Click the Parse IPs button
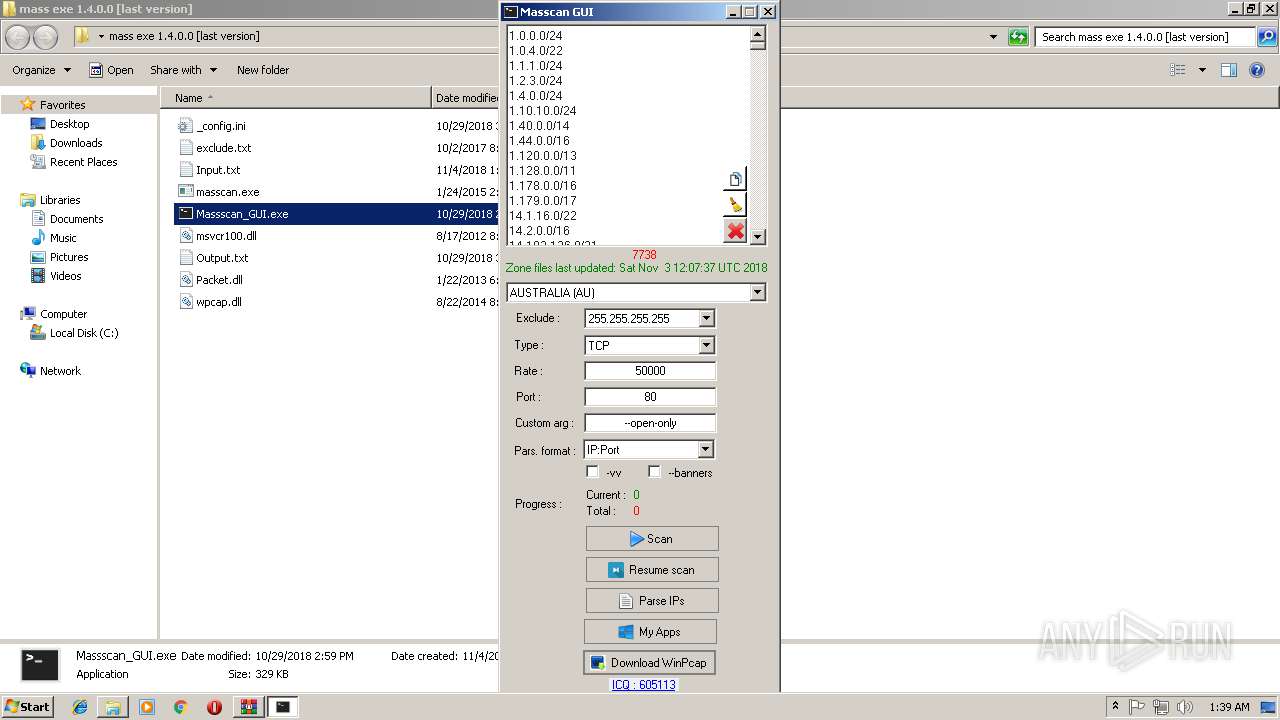 point(652,601)
